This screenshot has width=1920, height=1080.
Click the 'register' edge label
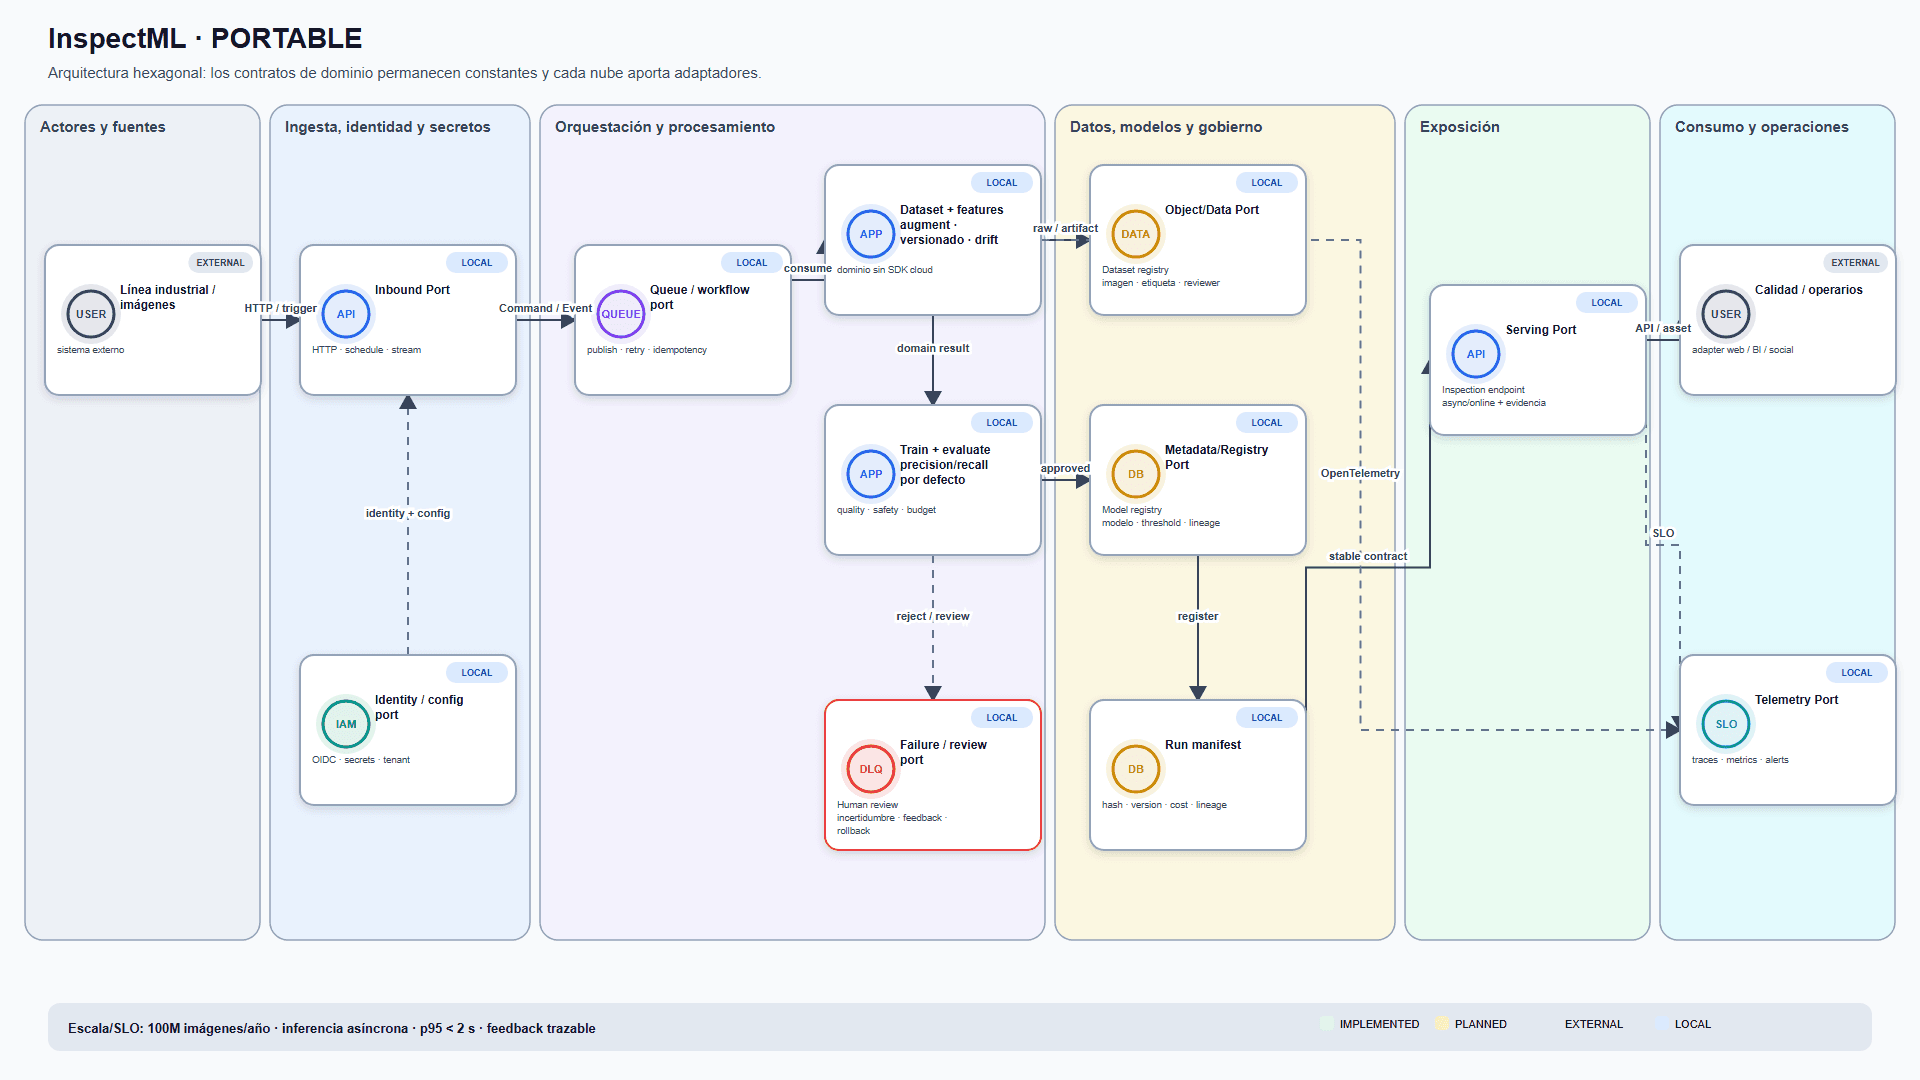1198,616
